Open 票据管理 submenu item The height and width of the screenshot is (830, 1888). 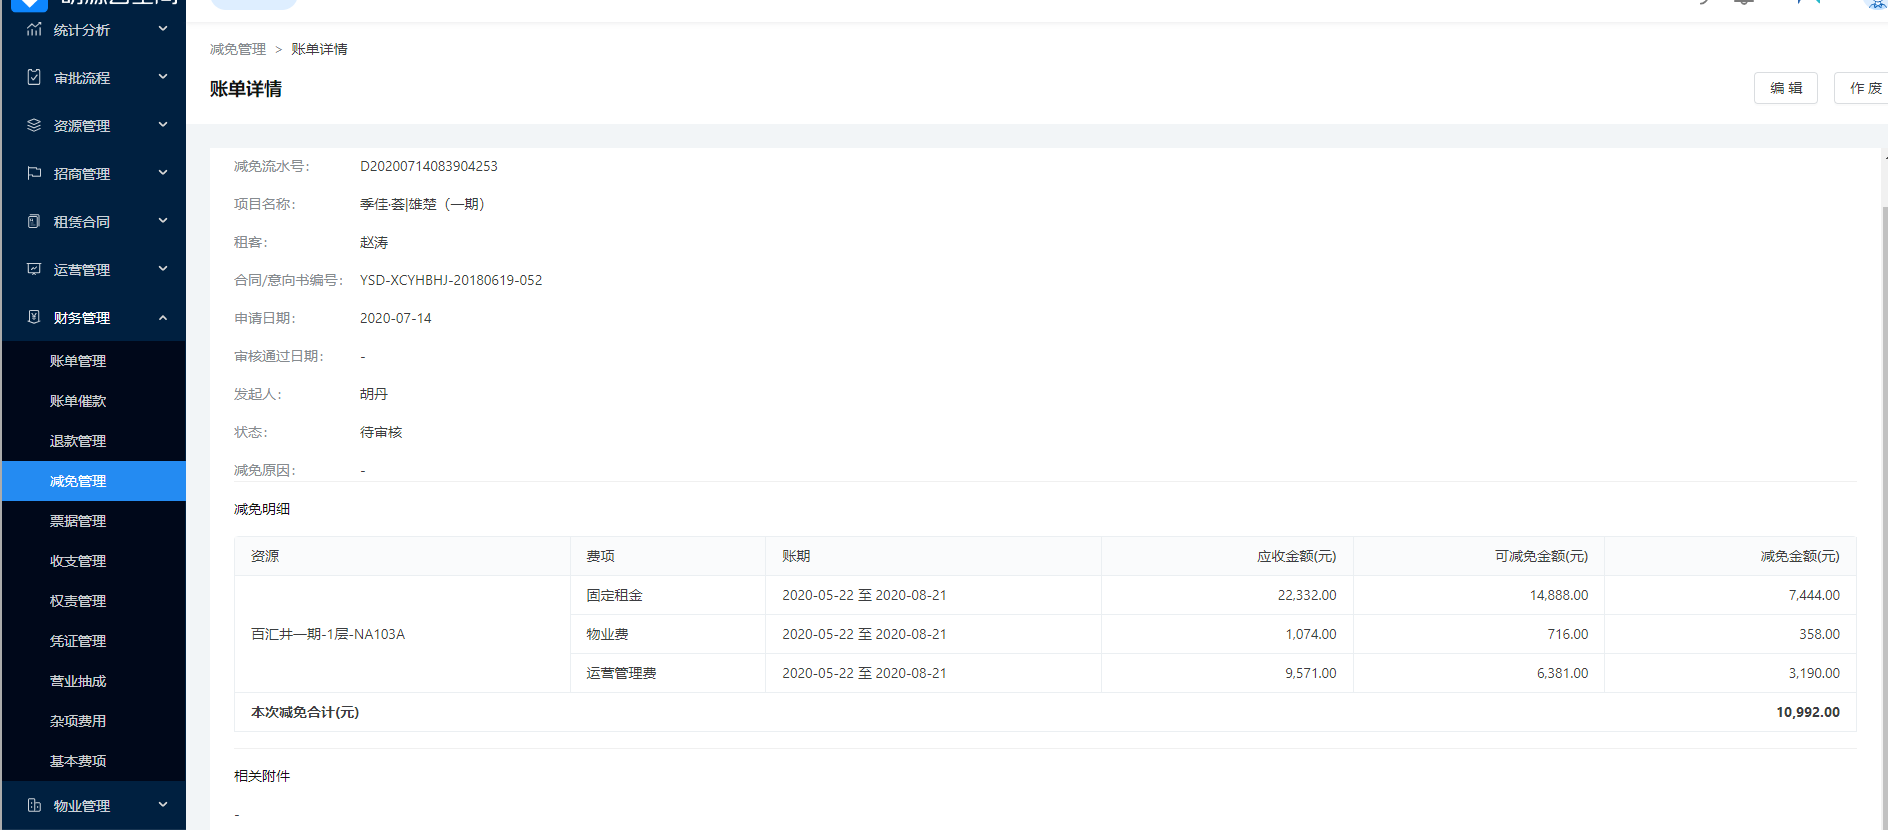click(78, 521)
